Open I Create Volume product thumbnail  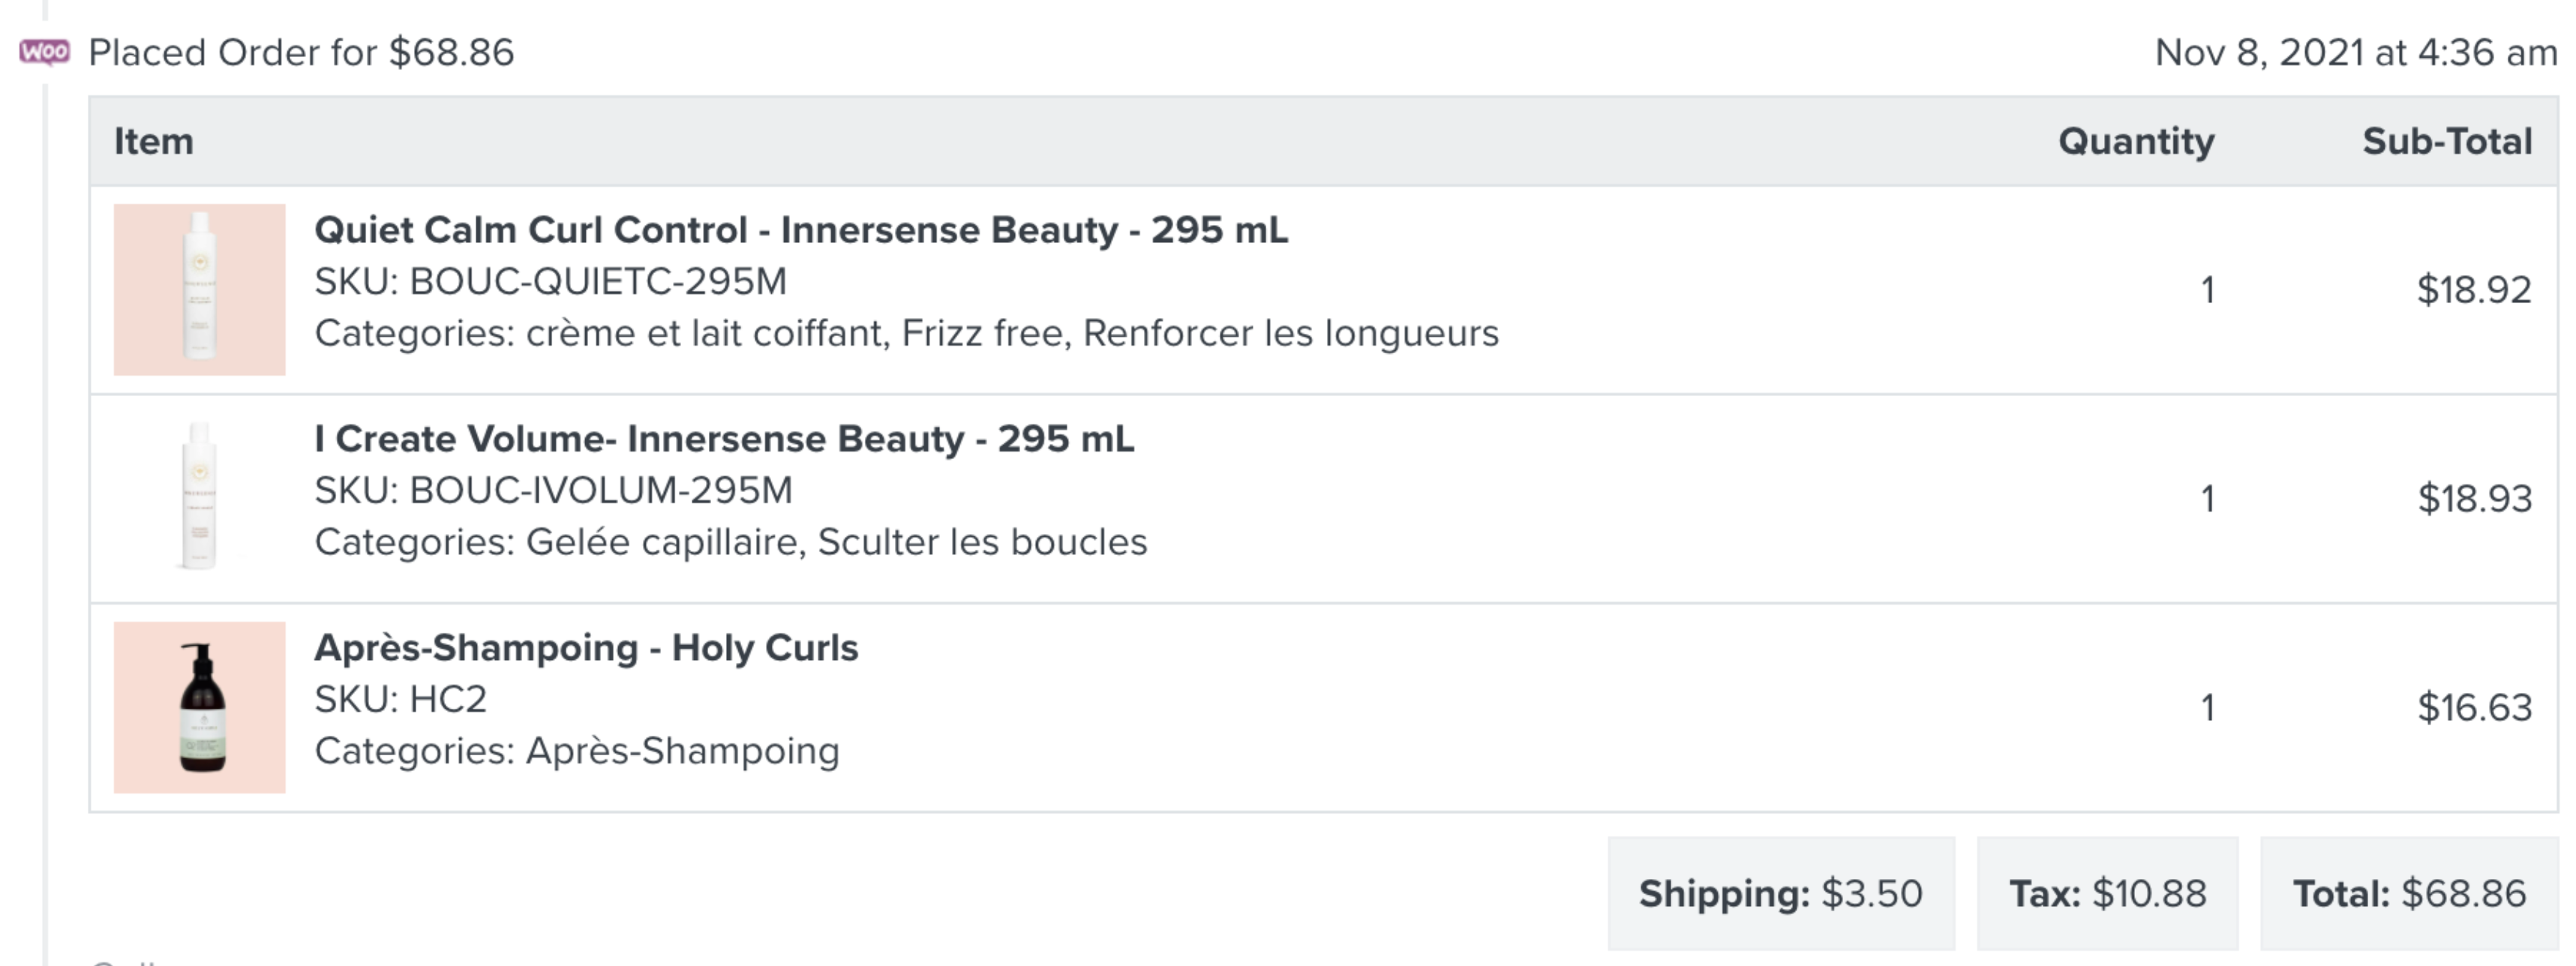tap(199, 499)
